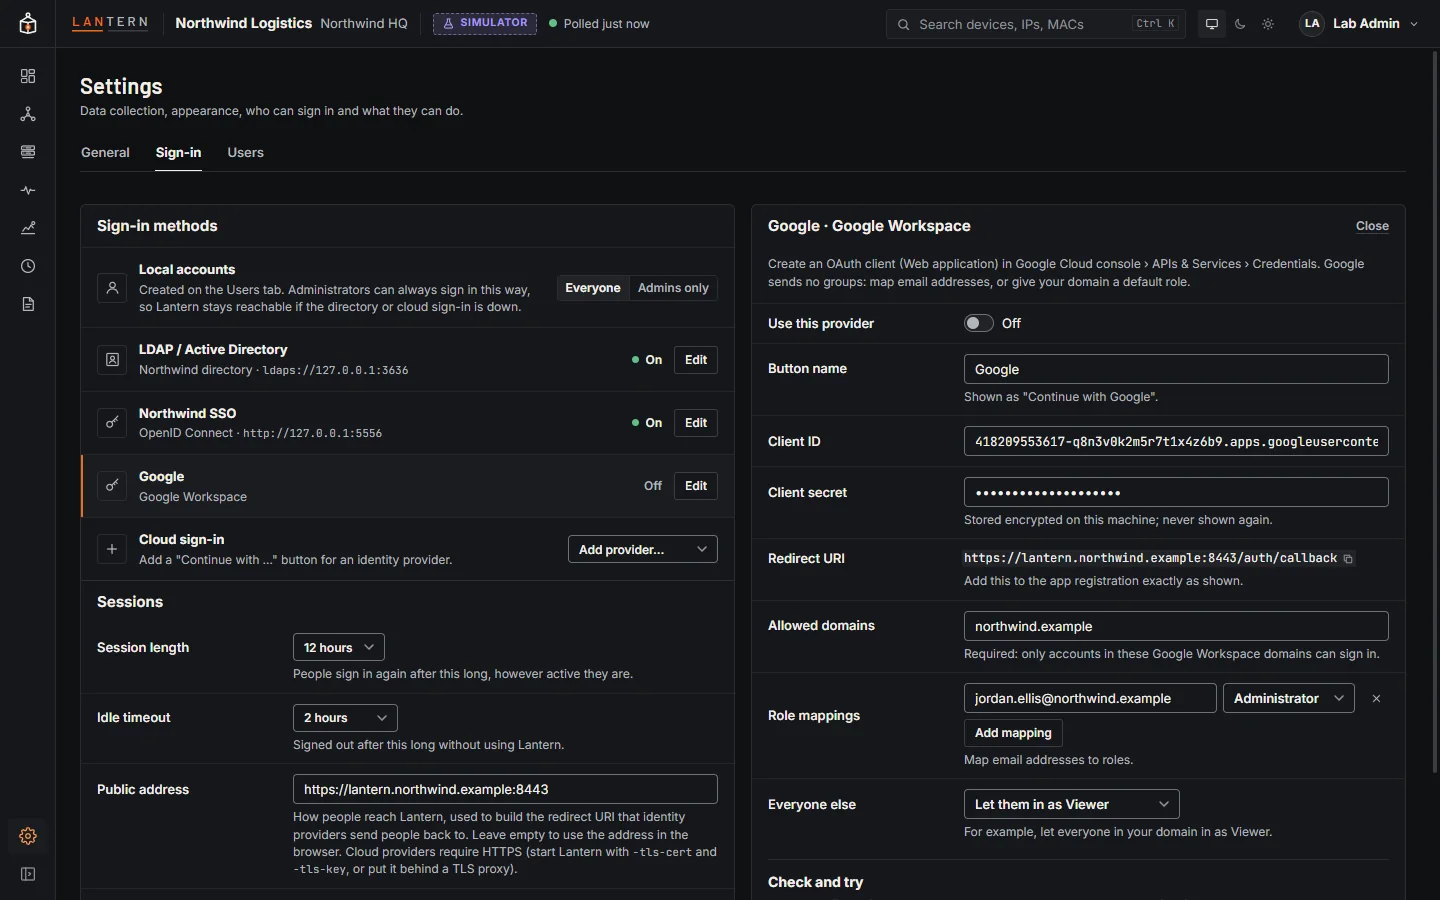
Task: Toggle the Use this provider switch
Action: coord(979,323)
